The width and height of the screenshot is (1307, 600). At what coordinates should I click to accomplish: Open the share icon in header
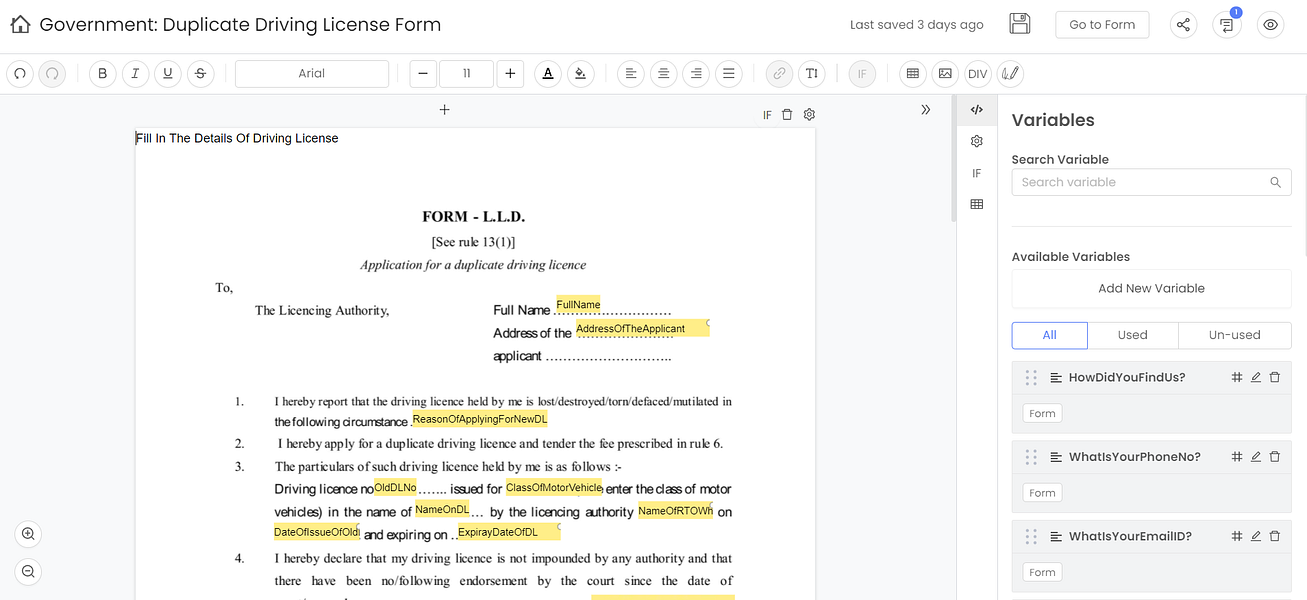tap(1183, 25)
